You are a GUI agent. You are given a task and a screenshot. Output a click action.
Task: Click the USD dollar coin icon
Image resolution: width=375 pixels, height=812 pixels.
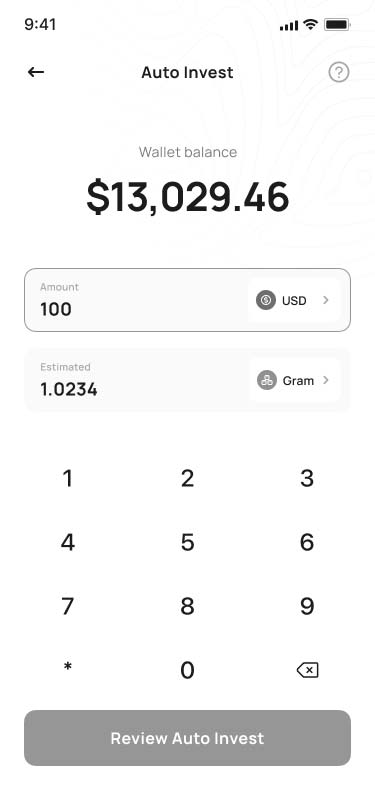click(266, 300)
